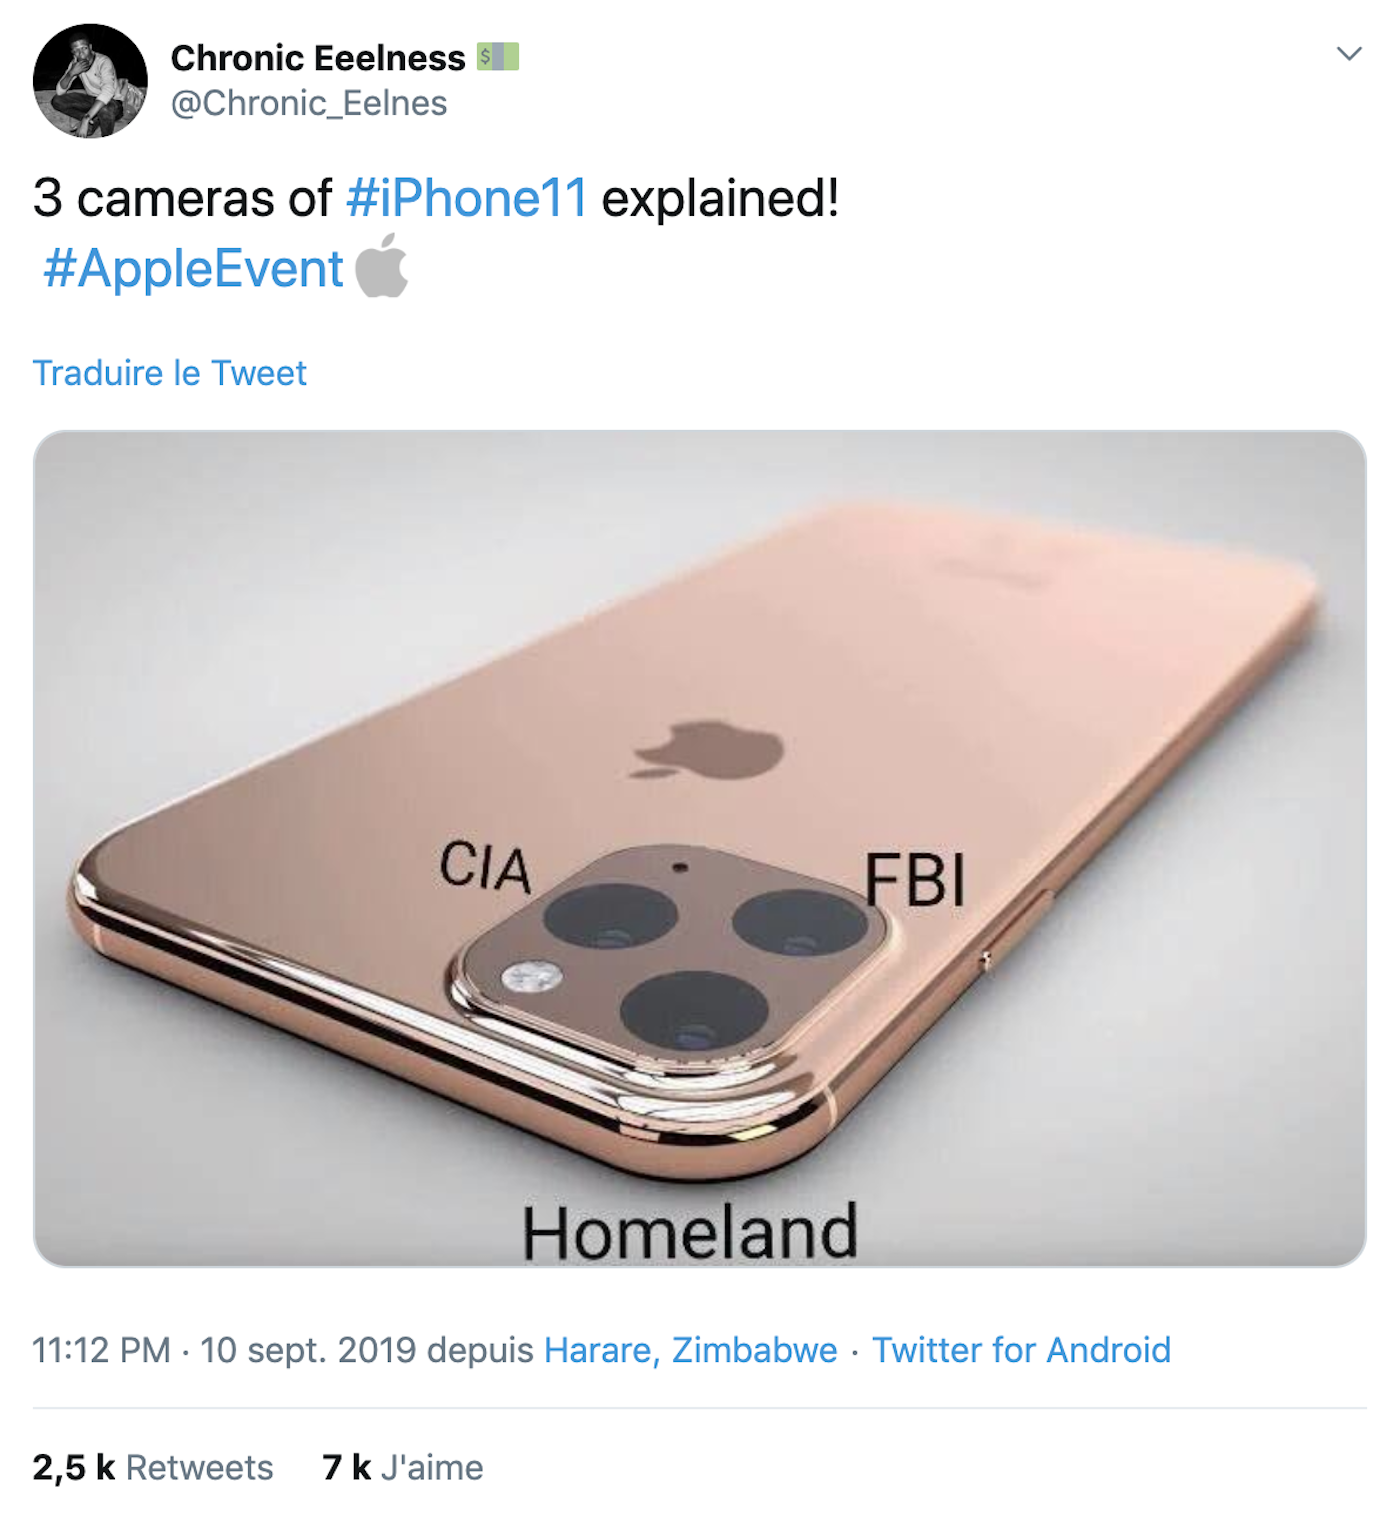
Task: Click the CIA camera label in the image
Action: point(487,866)
